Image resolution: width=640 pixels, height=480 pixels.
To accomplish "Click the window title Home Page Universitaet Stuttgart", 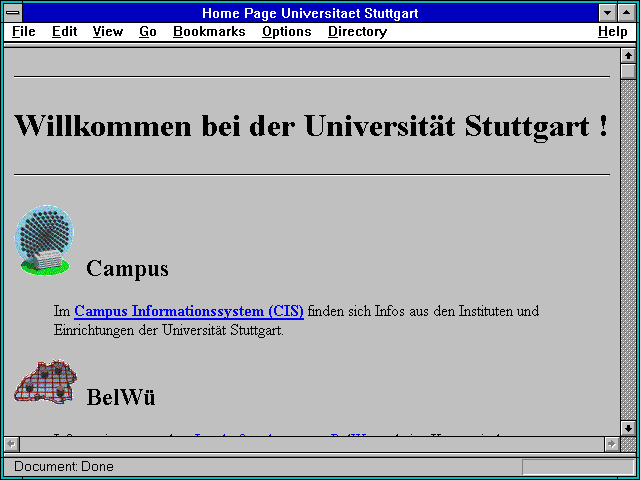I will pyautogui.click(x=310, y=13).
